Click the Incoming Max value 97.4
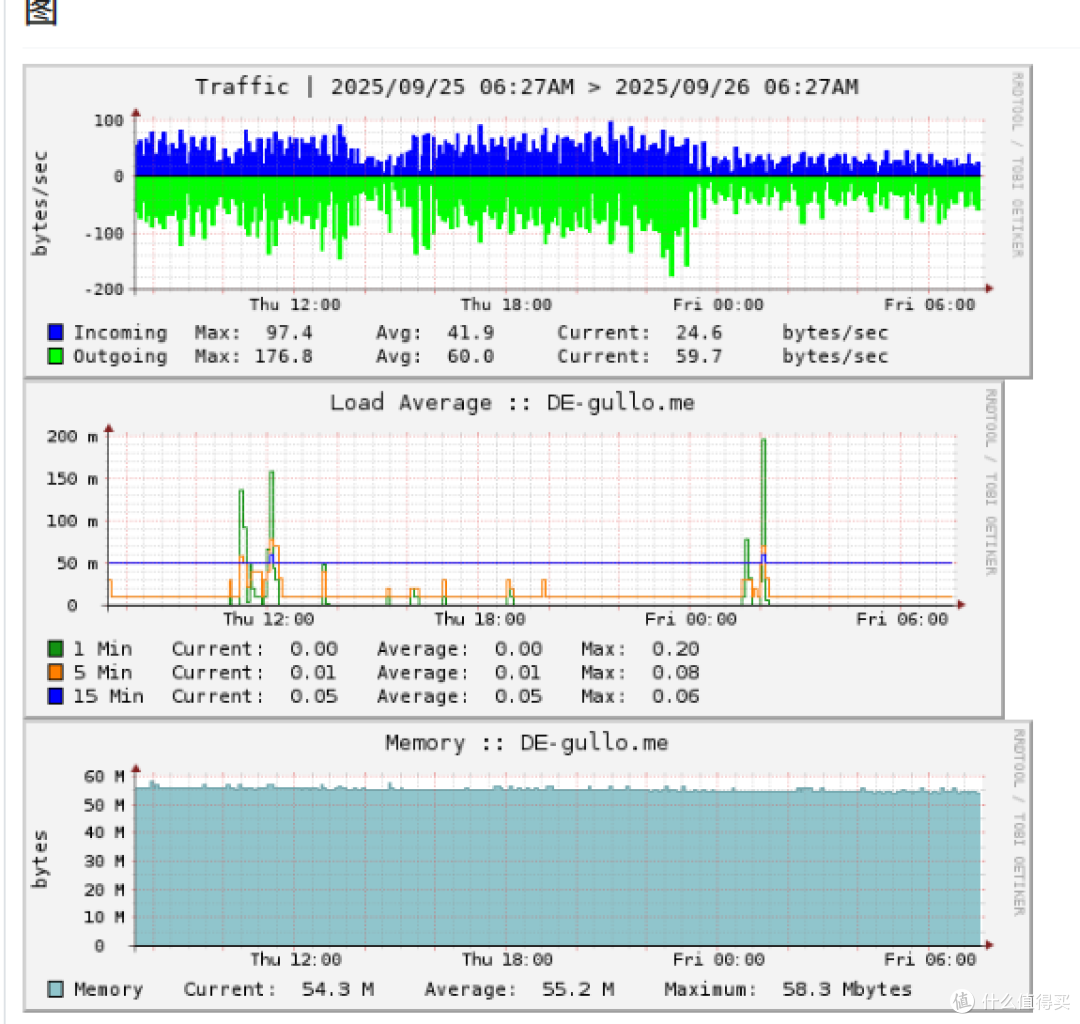Screen dimensions: 1080x1024 coord(289,333)
